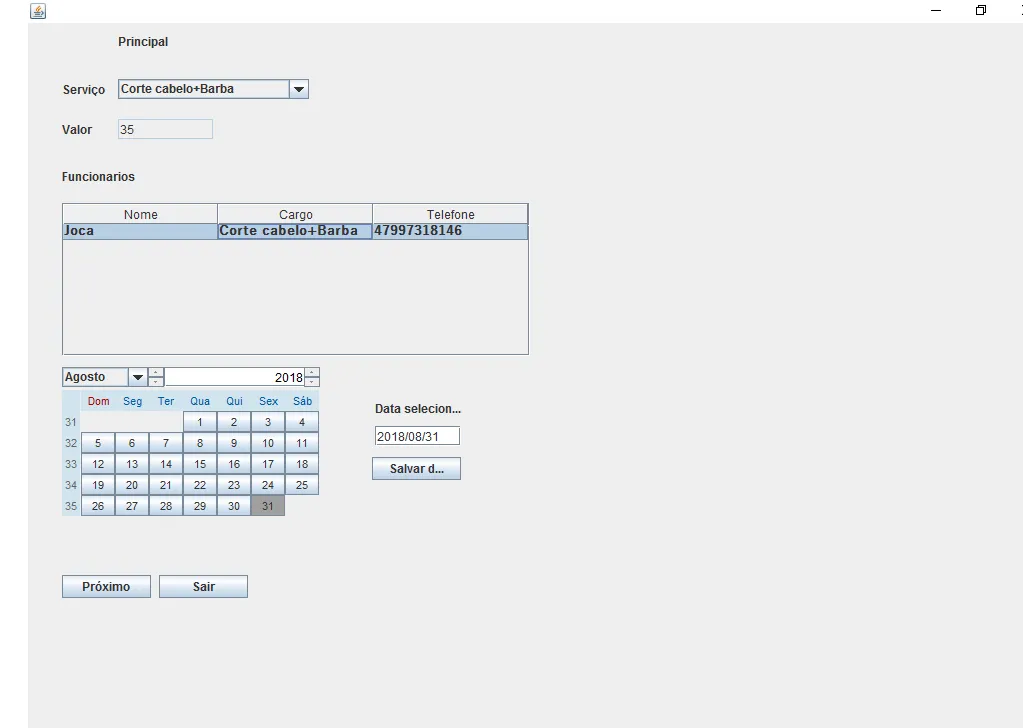
Task: Pick day 1 in the calendar
Action: tap(200, 422)
